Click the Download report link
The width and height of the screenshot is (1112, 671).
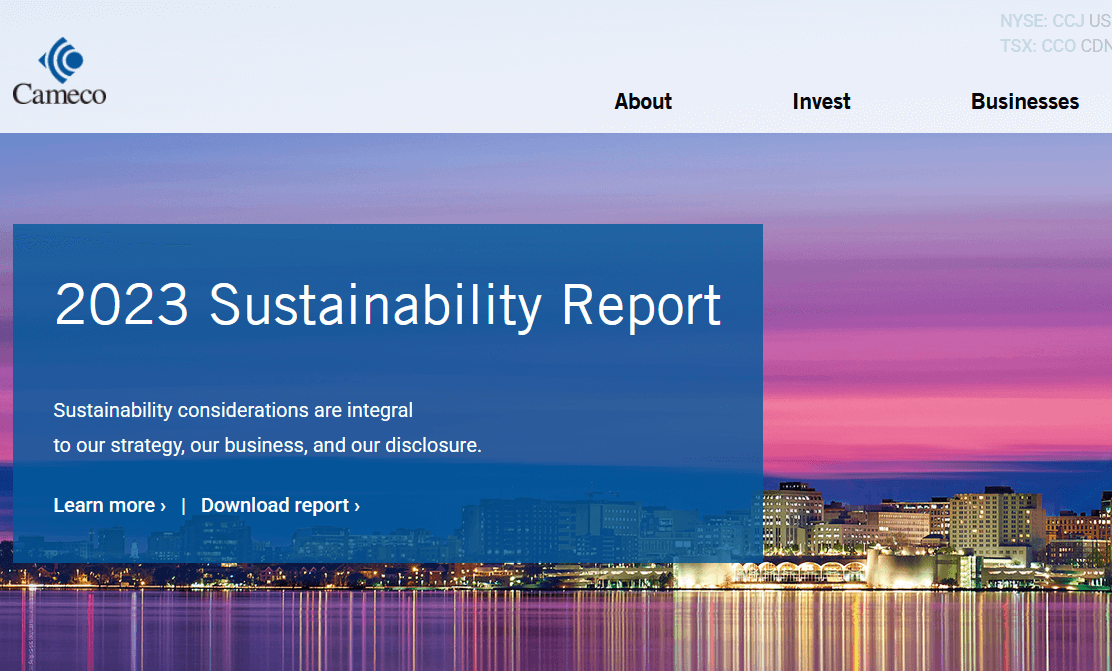(280, 505)
